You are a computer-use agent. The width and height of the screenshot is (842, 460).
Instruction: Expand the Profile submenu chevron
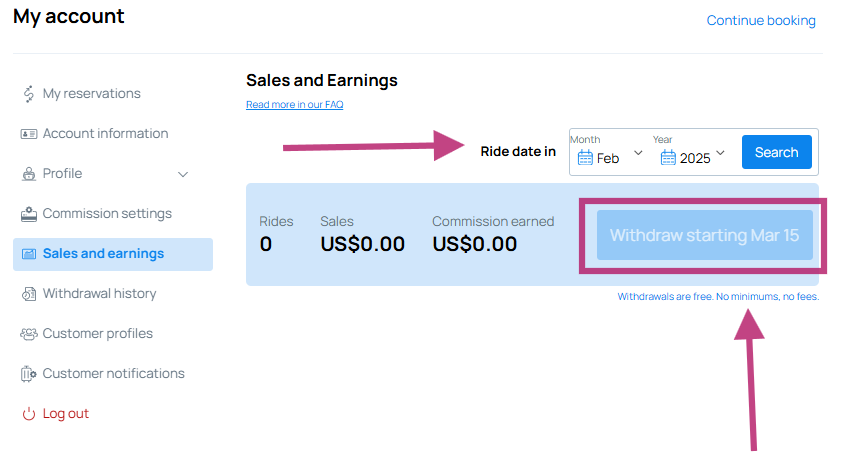point(183,174)
